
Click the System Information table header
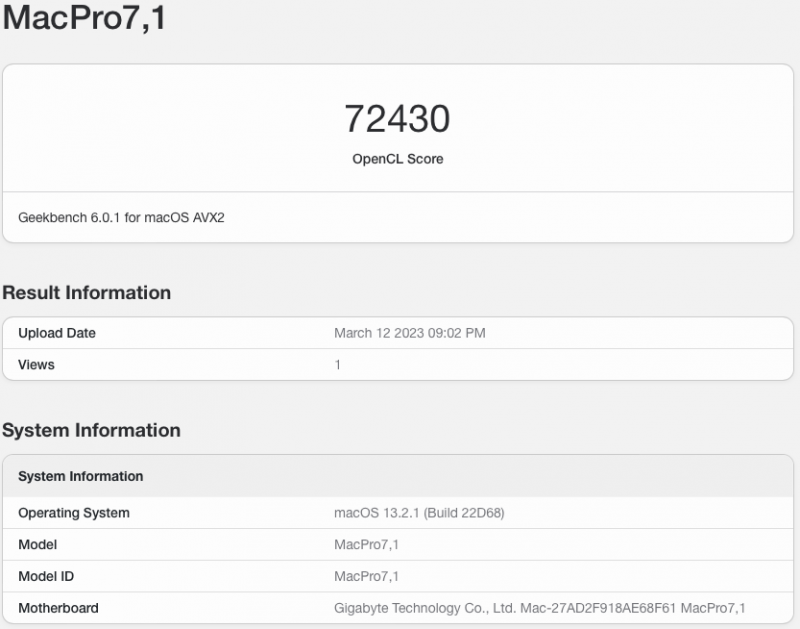82,476
